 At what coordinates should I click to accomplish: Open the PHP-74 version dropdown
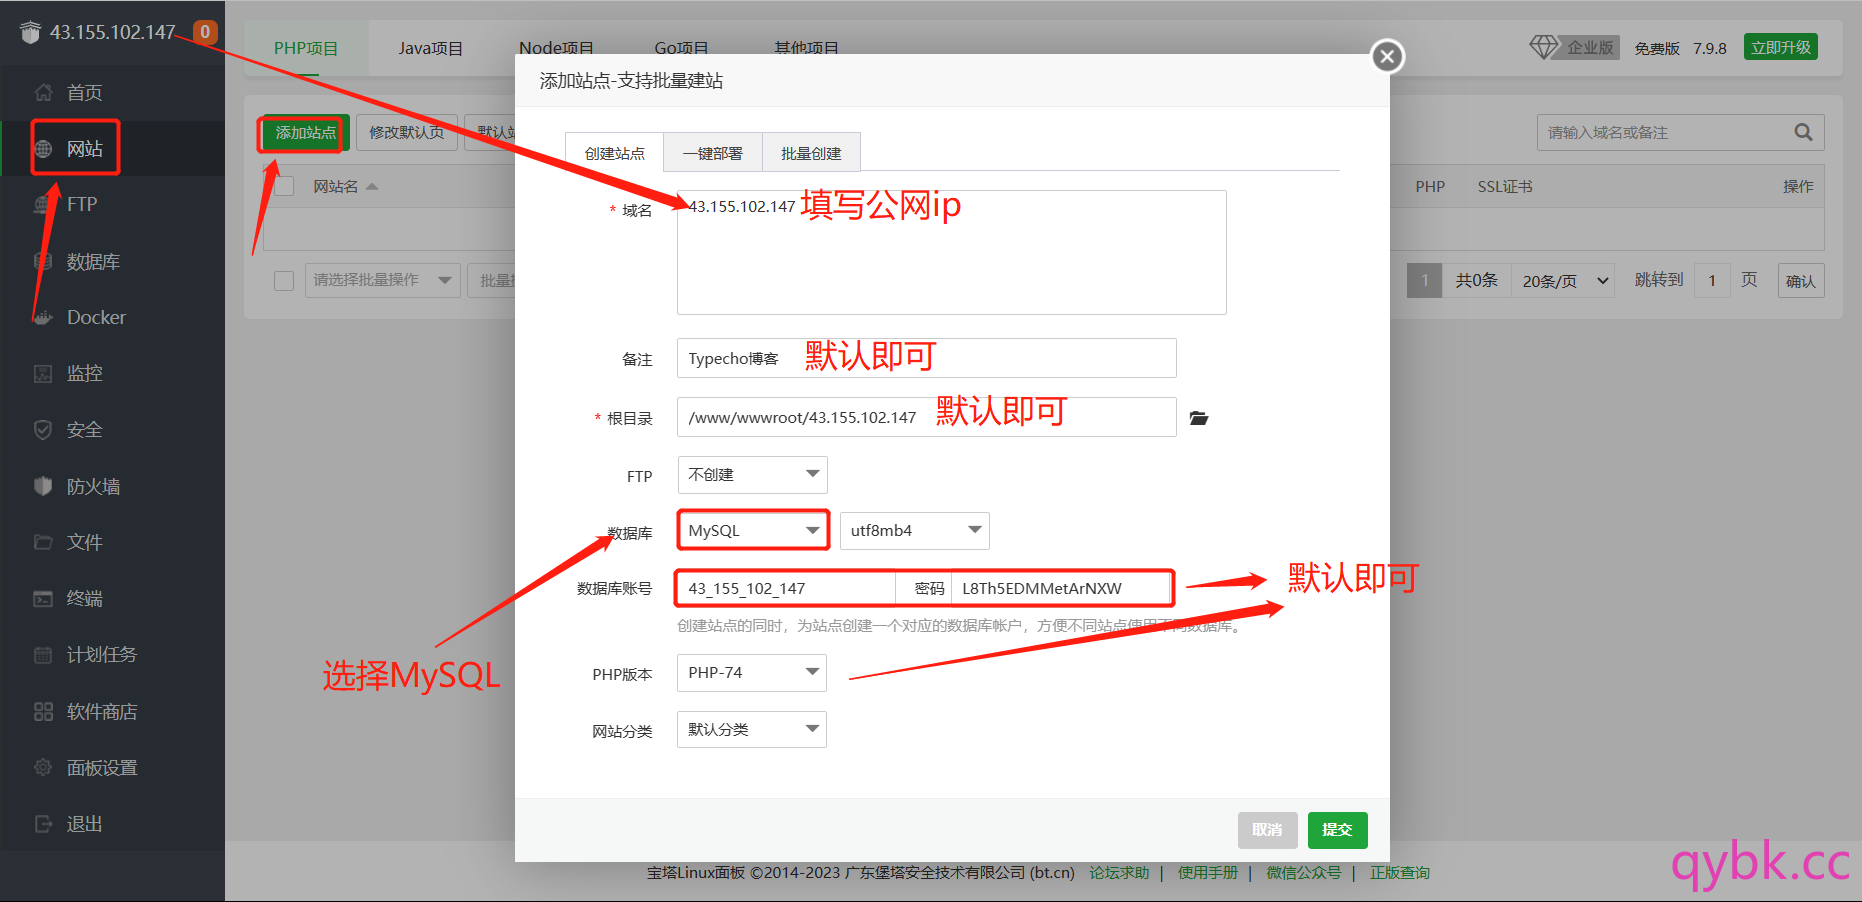pyautogui.click(x=752, y=673)
